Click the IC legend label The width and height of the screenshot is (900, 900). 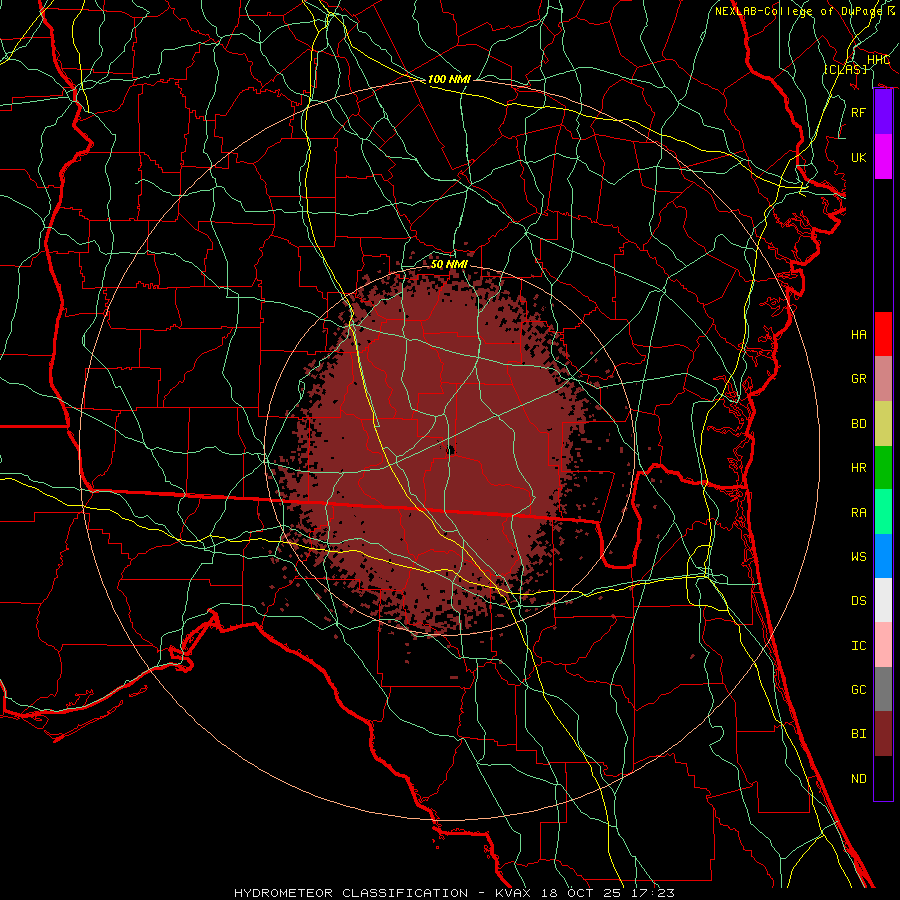[859, 646]
